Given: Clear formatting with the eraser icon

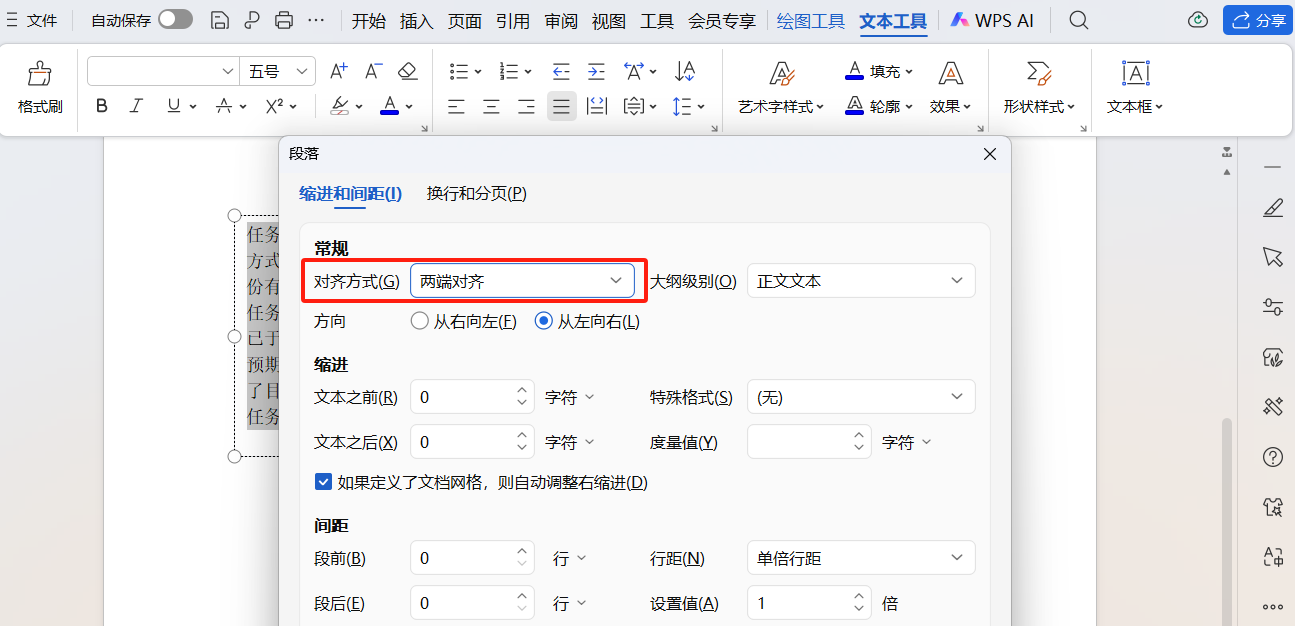Looking at the screenshot, I should pyautogui.click(x=407, y=70).
